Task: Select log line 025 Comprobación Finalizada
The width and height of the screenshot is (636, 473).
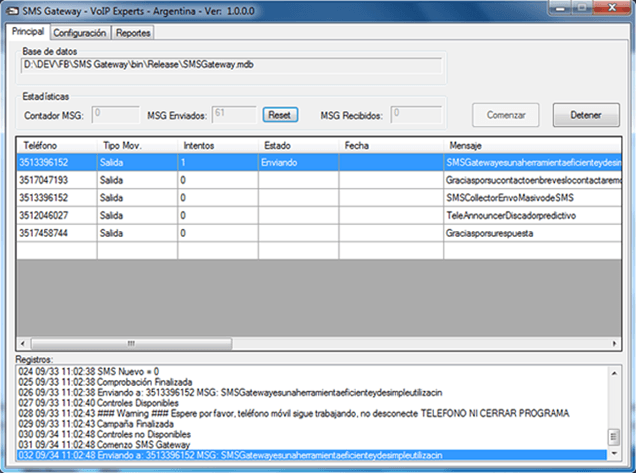Action: (312, 382)
